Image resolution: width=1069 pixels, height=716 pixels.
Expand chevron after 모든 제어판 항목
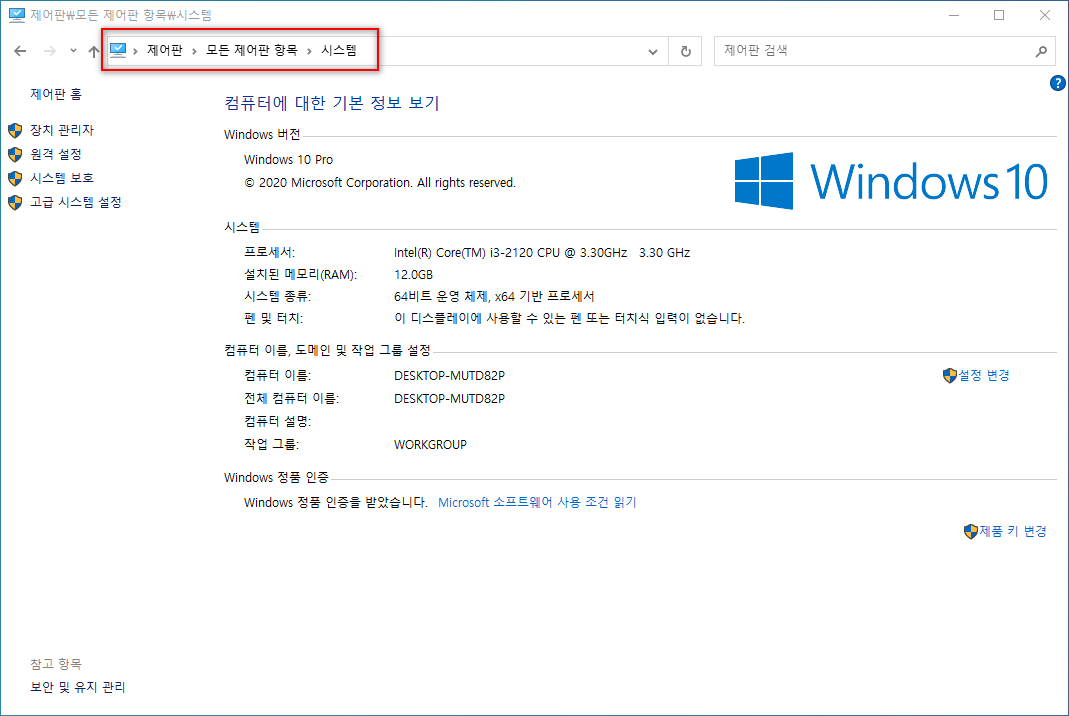click(309, 51)
